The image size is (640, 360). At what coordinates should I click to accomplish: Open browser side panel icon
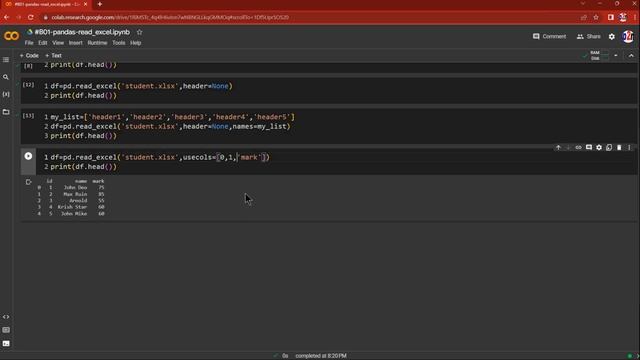pos(611,17)
